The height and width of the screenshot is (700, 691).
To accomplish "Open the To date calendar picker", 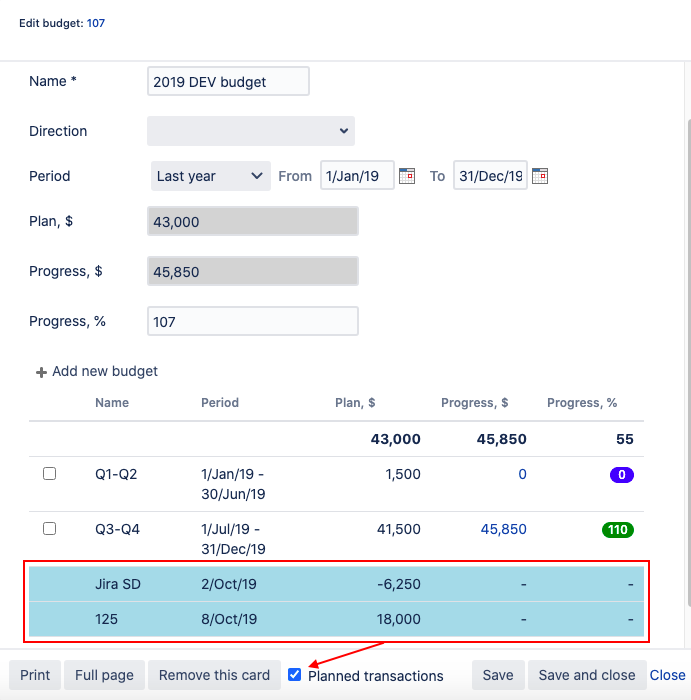I will (x=540, y=176).
